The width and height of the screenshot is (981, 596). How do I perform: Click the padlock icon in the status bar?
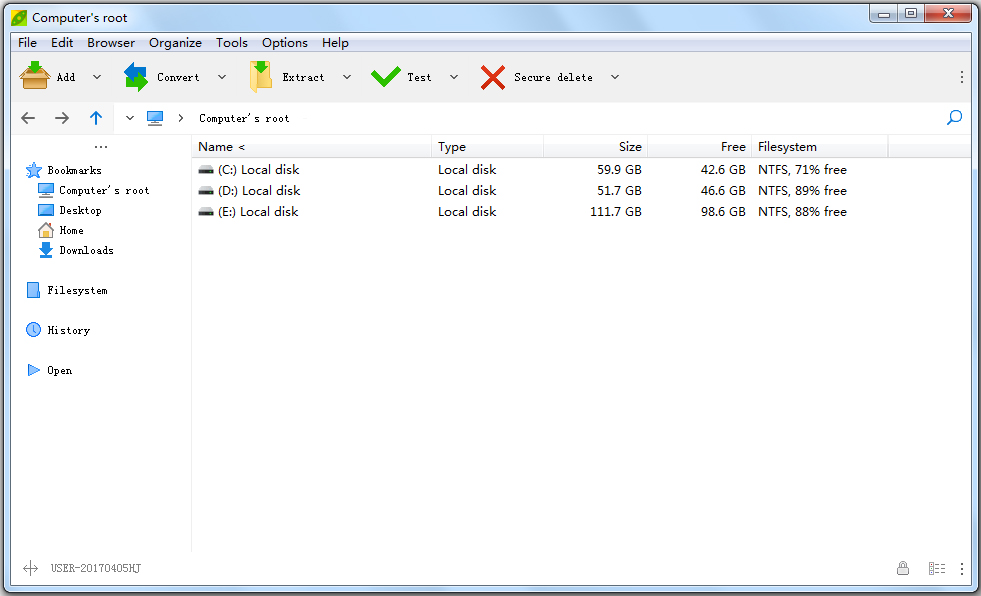[x=903, y=568]
